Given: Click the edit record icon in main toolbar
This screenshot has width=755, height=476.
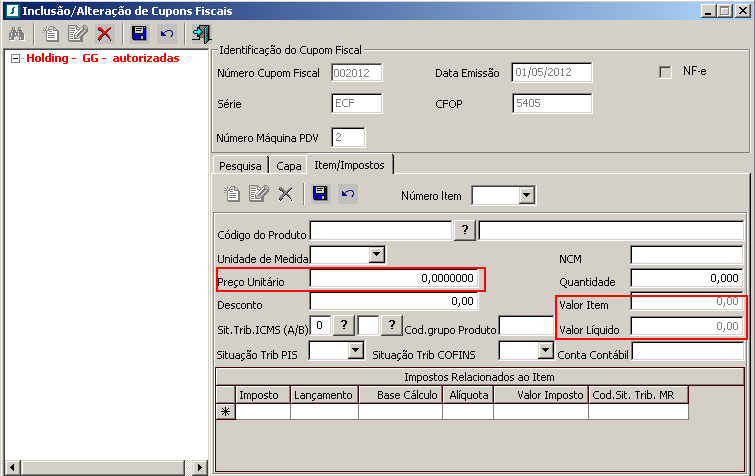Looking at the screenshot, I should (x=78, y=34).
